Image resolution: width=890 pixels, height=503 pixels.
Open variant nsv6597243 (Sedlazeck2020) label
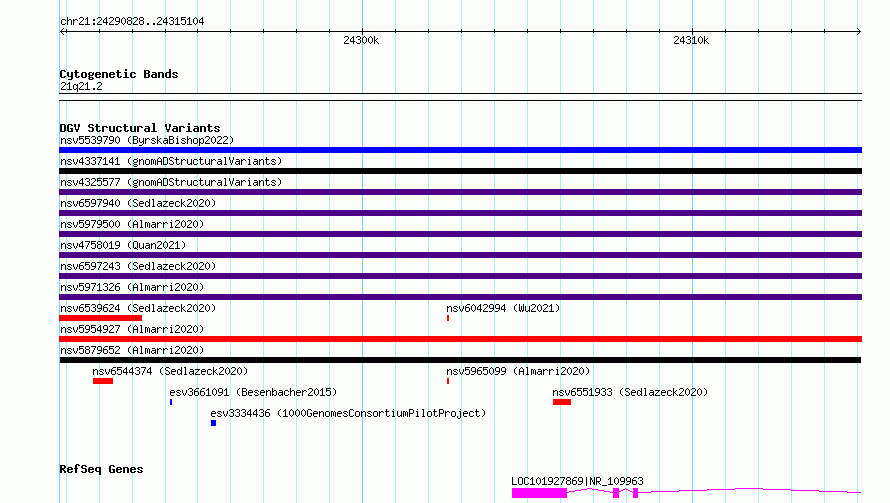coord(138,266)
